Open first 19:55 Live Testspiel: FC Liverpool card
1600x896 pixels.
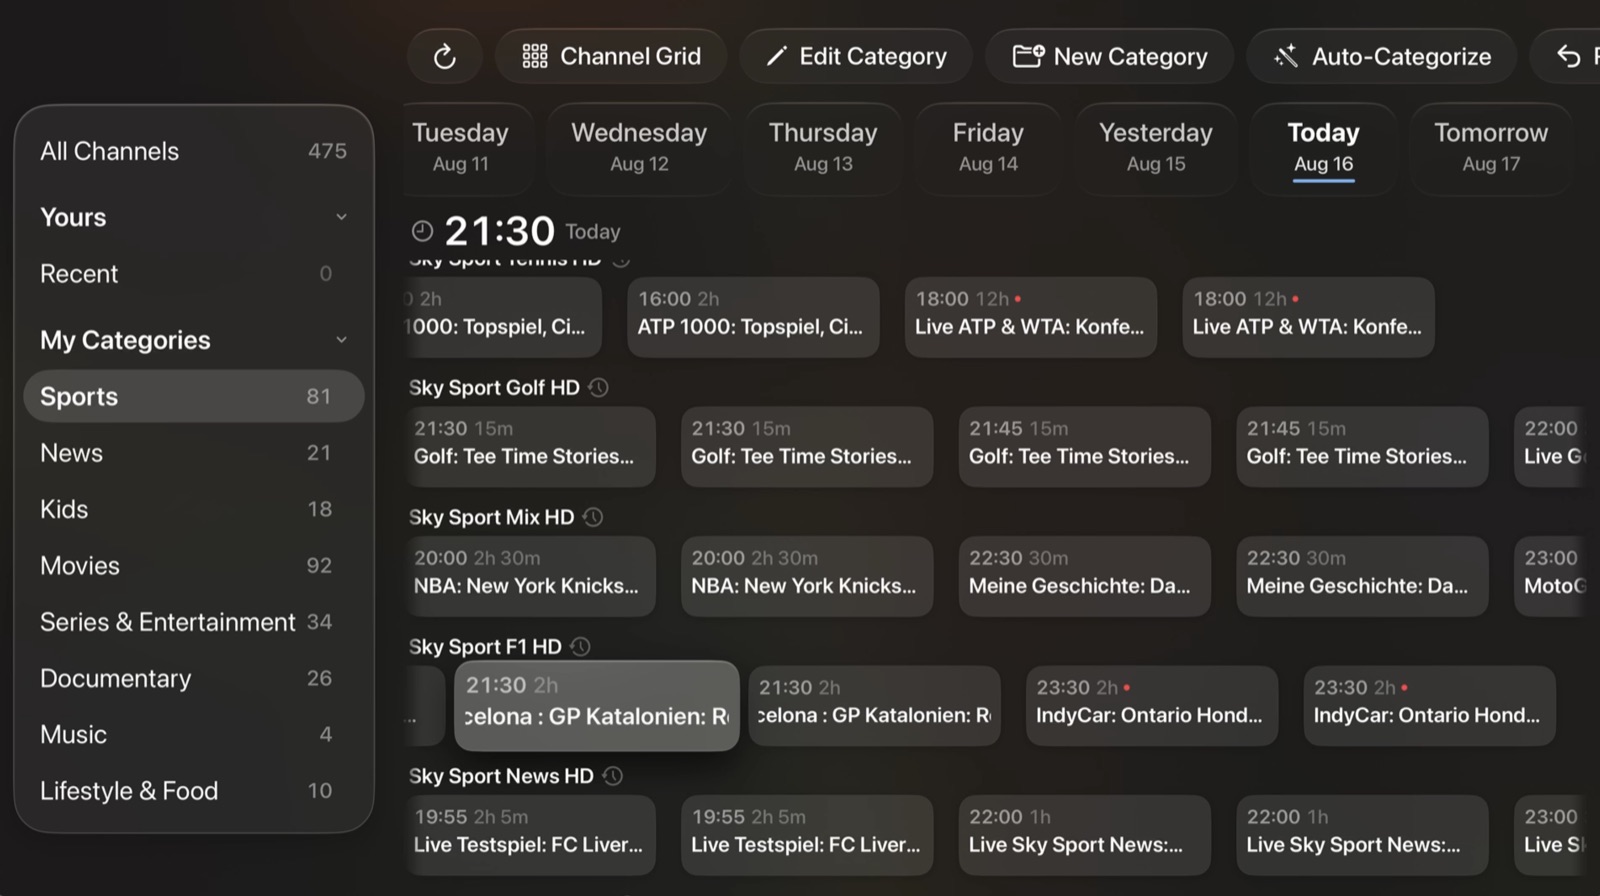(530, 835)
